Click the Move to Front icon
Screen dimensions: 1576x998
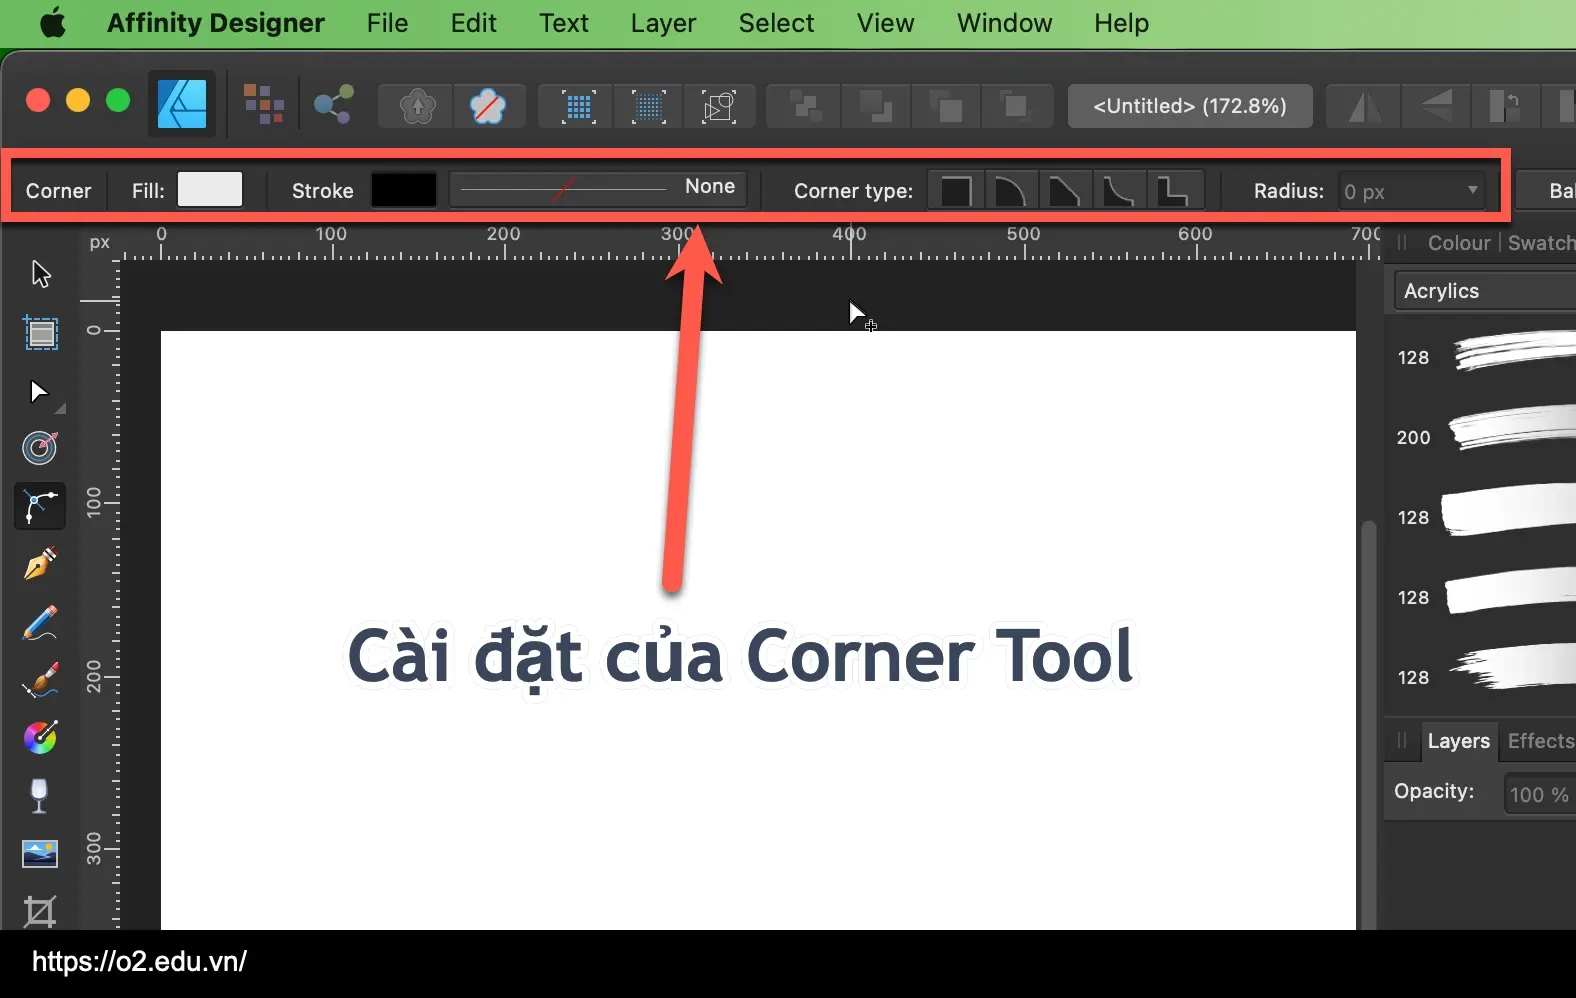pyautogui.click(x=1016, y=106)
